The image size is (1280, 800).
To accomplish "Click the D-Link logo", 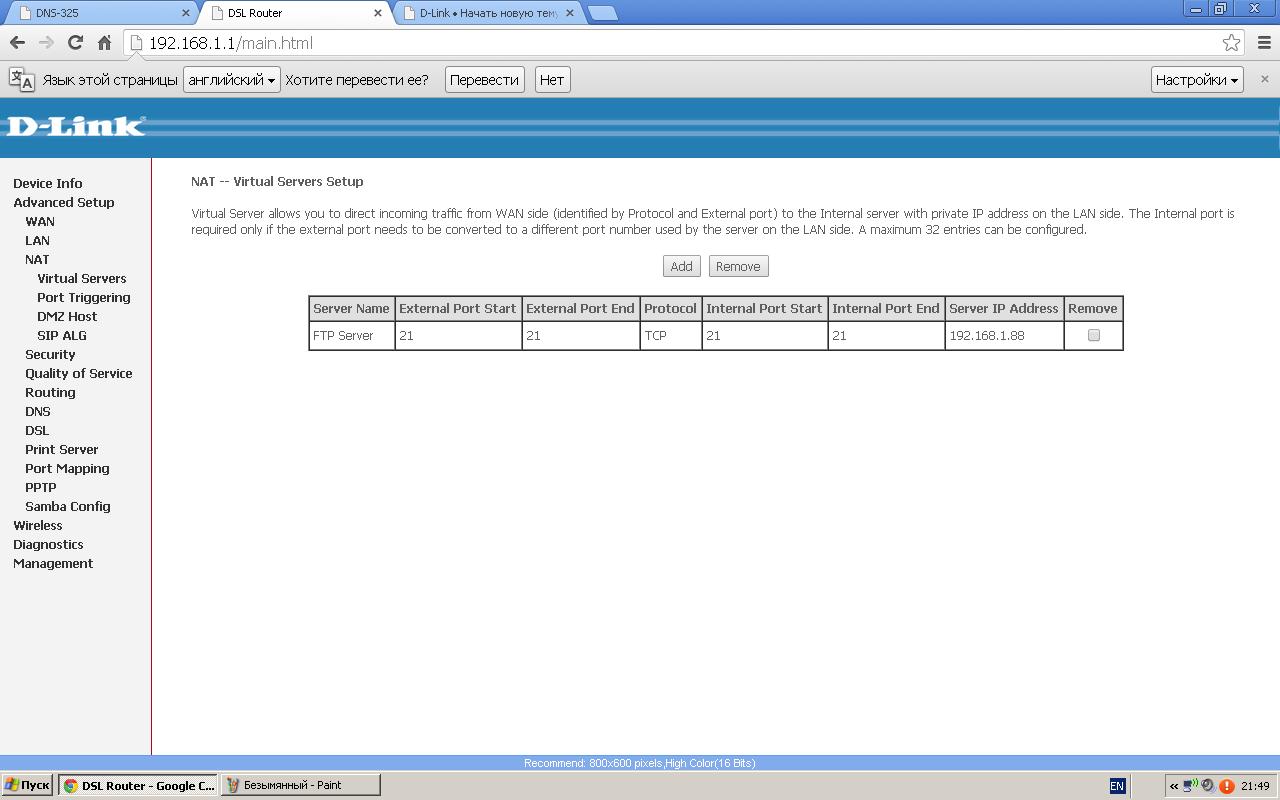I will tap(76, 126).
